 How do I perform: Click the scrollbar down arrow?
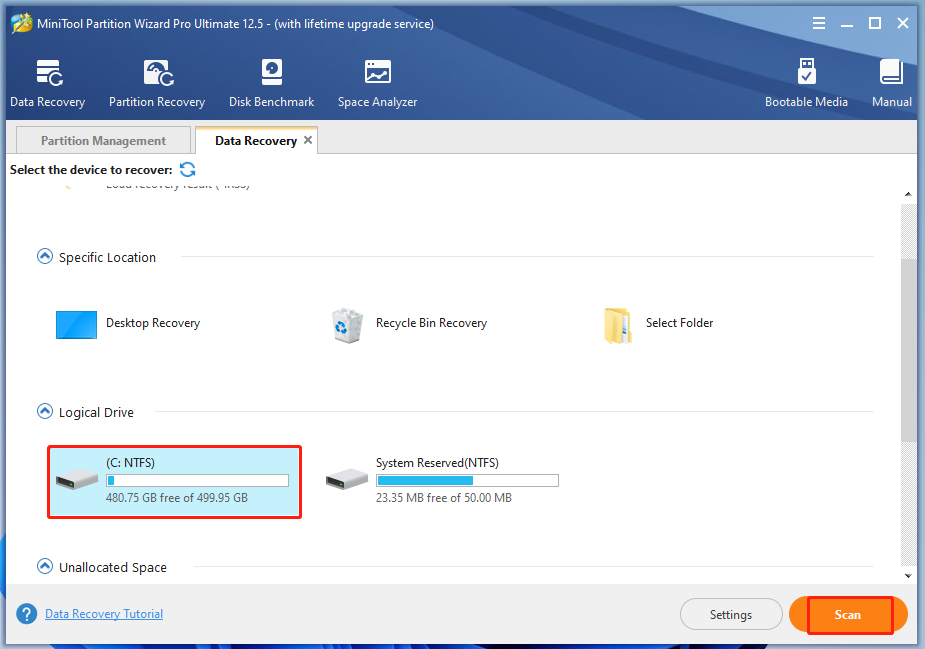click(908, 575)
